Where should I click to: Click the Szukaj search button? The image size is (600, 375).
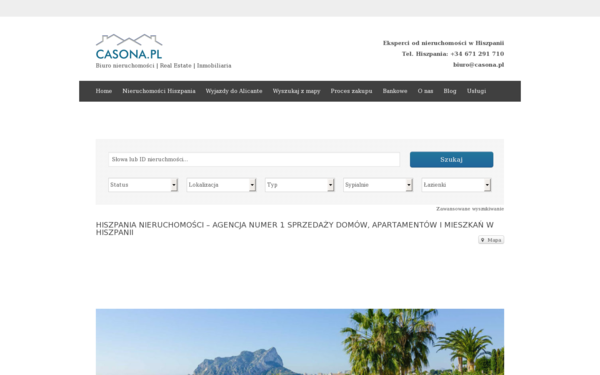[452, 160]
